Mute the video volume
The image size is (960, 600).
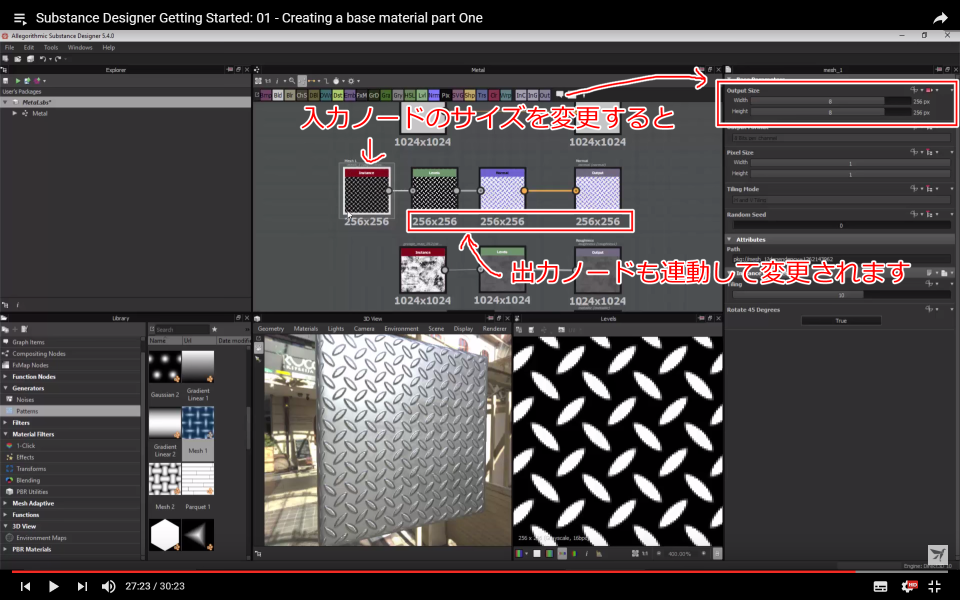pyautogui.click(x=108, y=586)
